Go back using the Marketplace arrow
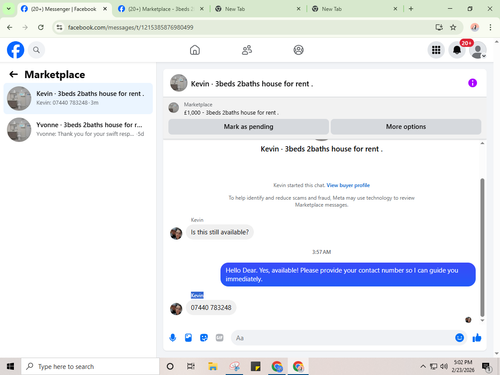Image resolution: width=500 pixels, height=375 pixels. coord(13,74)
